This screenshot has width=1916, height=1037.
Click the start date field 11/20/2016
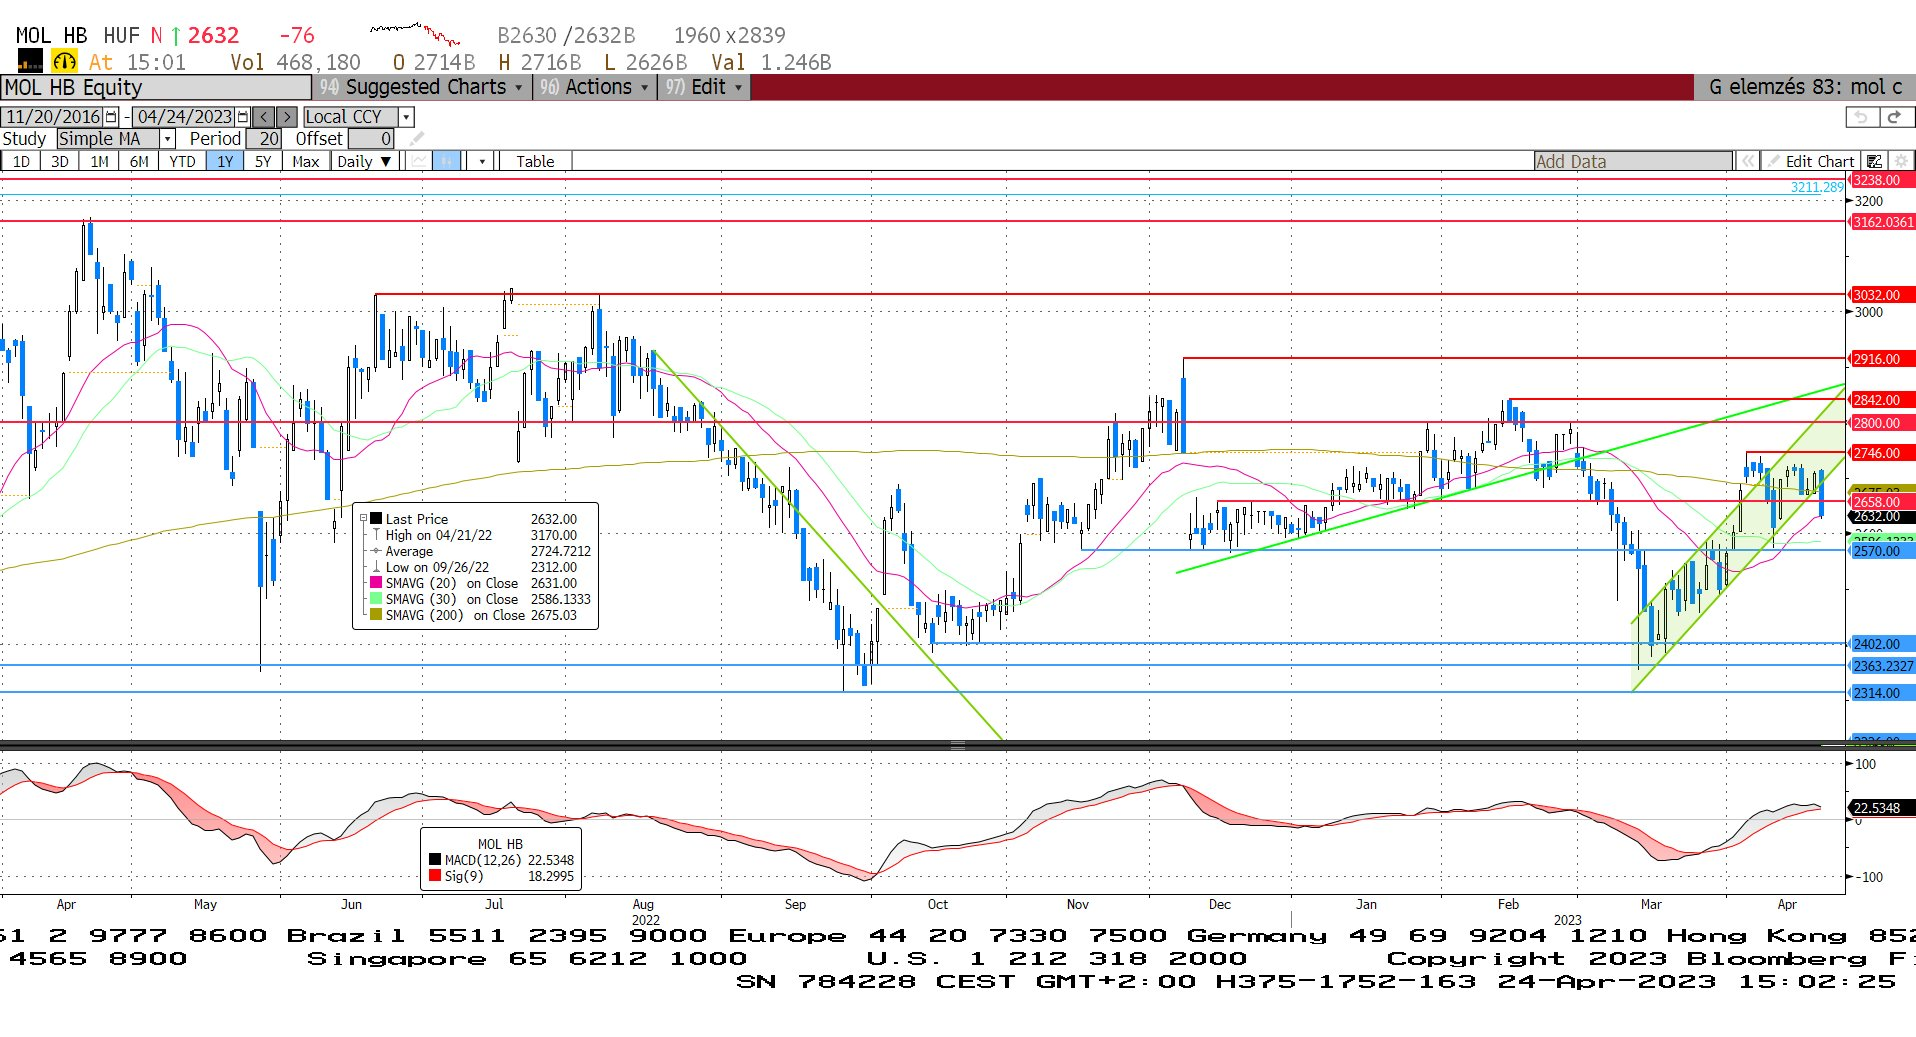[53, 117]
